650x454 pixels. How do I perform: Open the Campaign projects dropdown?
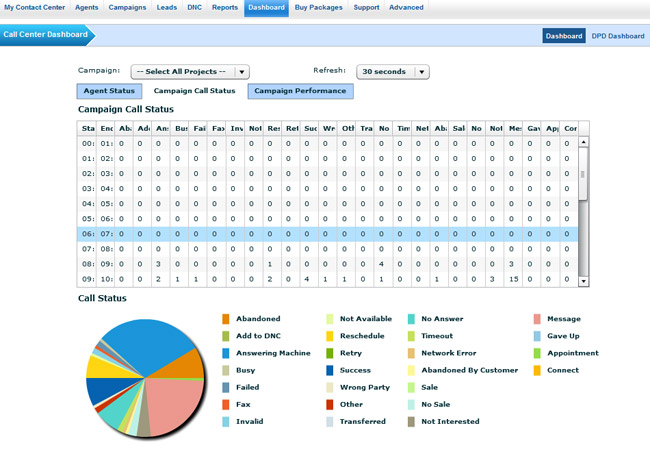coord(190,72)
